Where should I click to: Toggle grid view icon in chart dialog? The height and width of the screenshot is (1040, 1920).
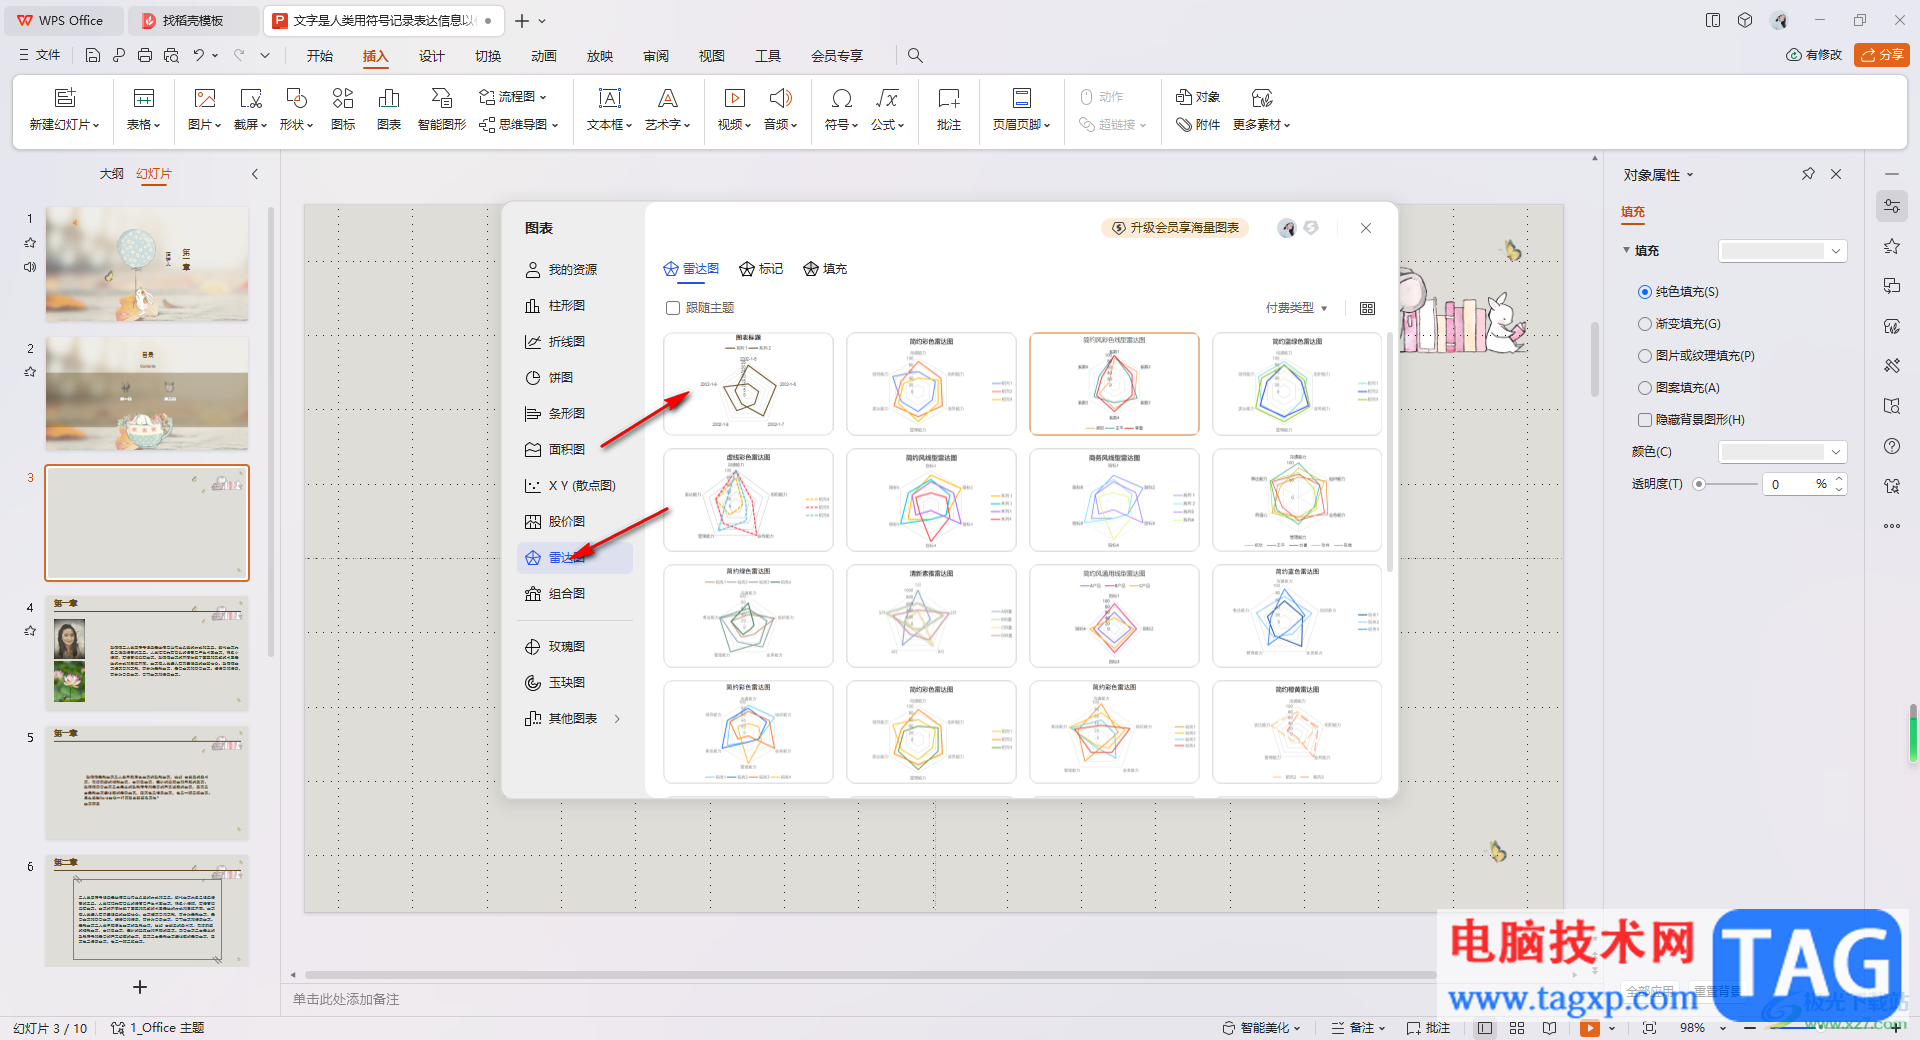point(1367,309)
